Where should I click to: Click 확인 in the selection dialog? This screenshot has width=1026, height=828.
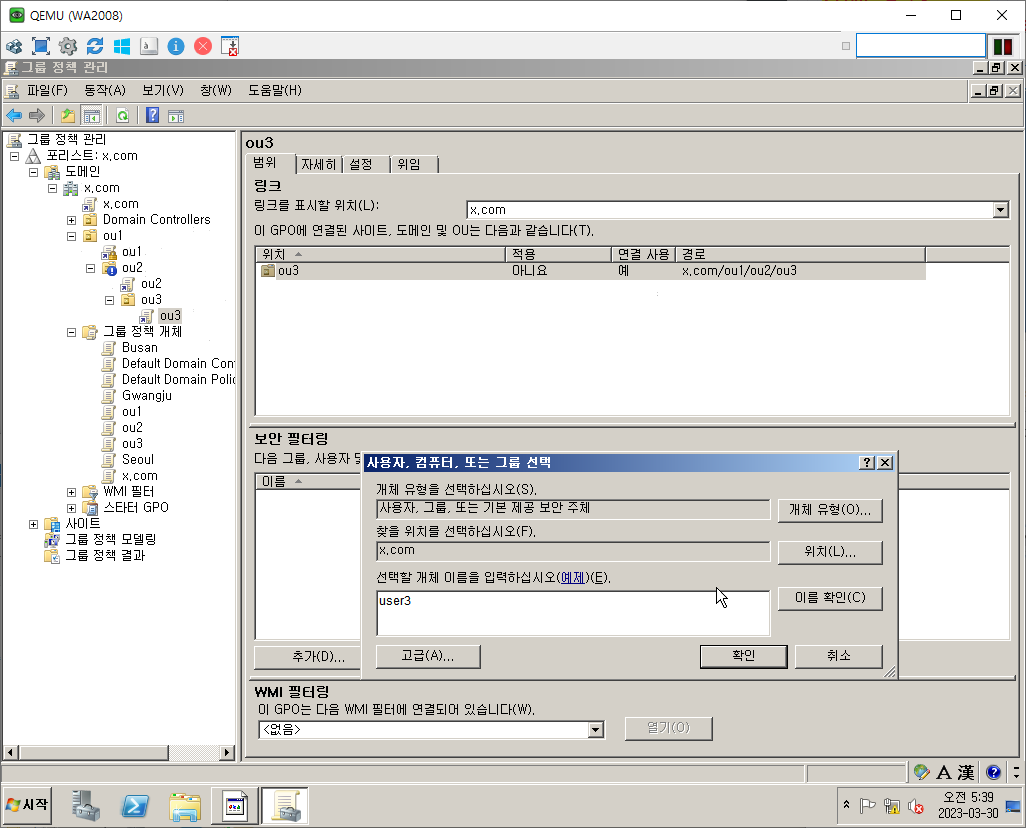tap(743, 656)
